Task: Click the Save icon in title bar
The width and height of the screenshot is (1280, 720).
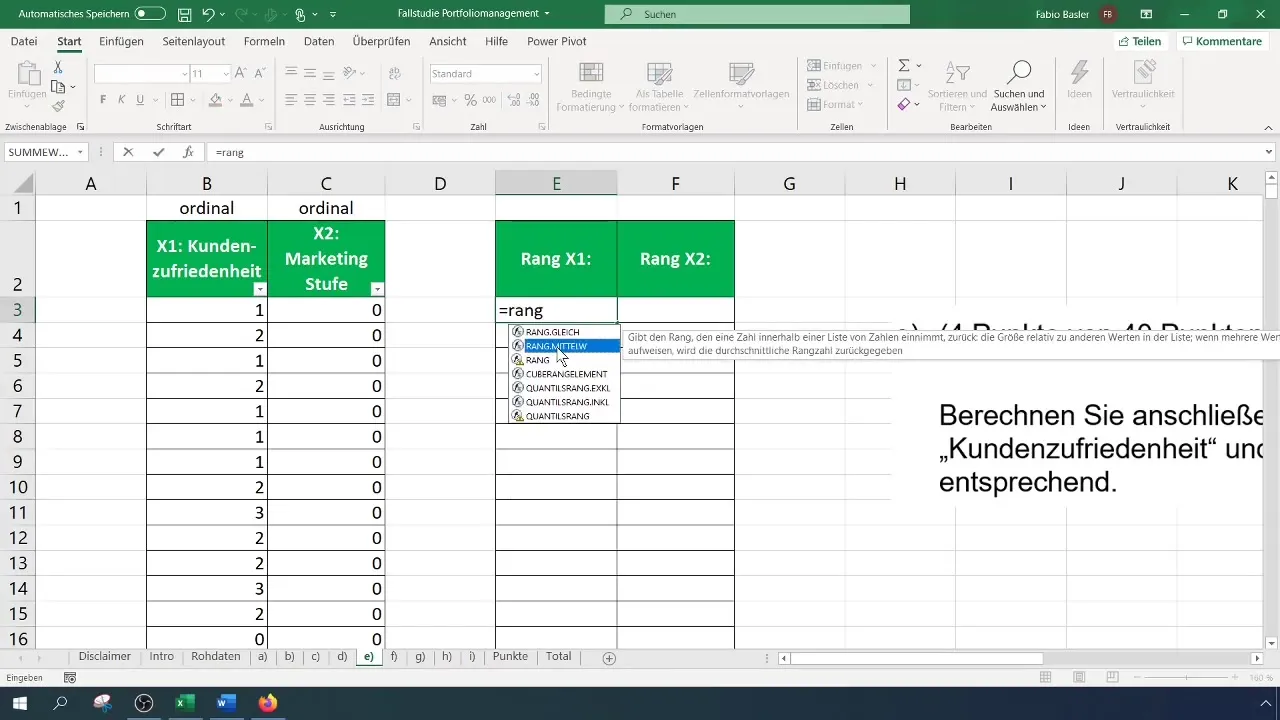Action: (184, 15)
